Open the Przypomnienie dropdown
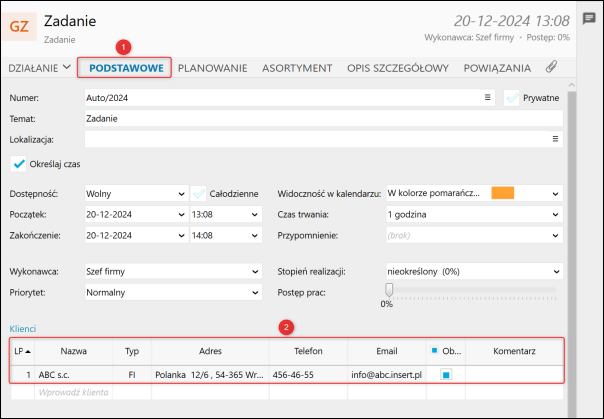 click(555, 235)
